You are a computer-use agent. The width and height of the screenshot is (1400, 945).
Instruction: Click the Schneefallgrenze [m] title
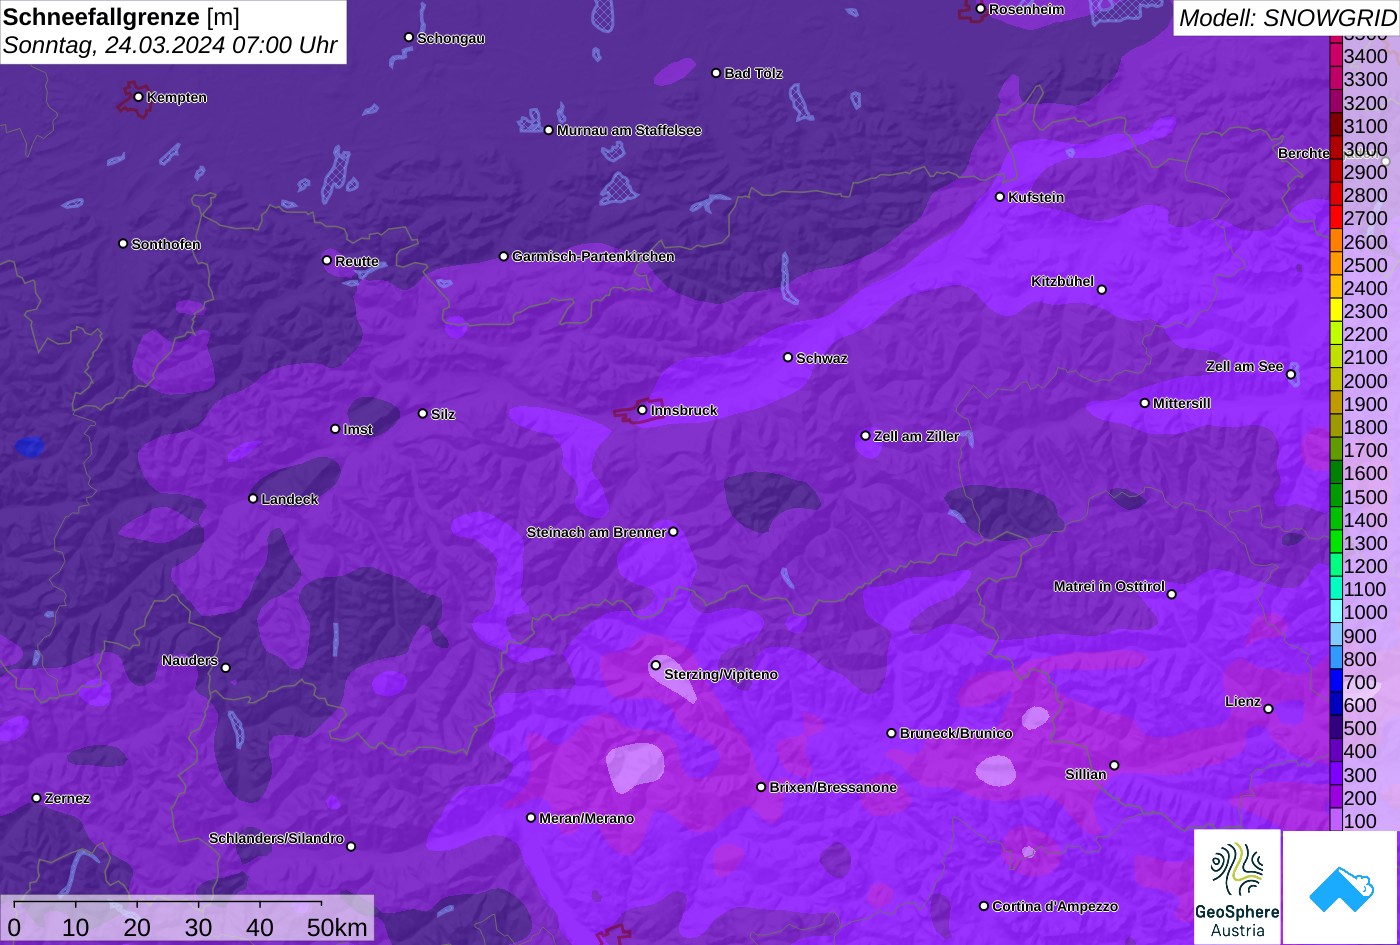[x=121, y=17]
